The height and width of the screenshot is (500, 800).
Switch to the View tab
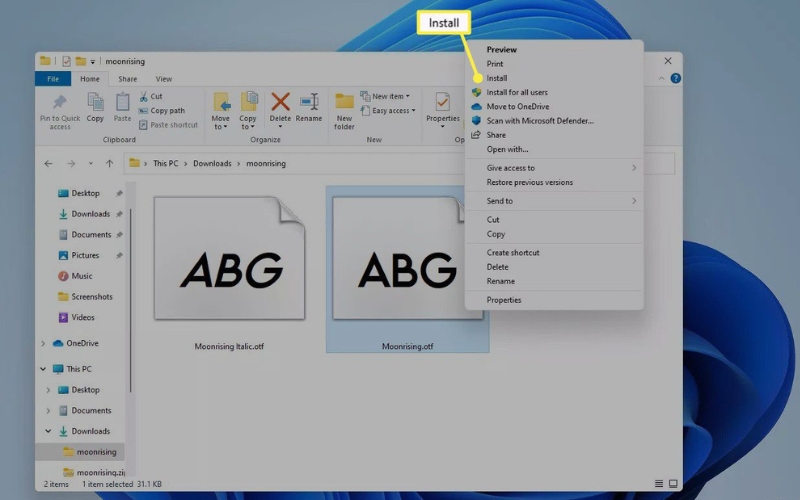tap(164, 79)
